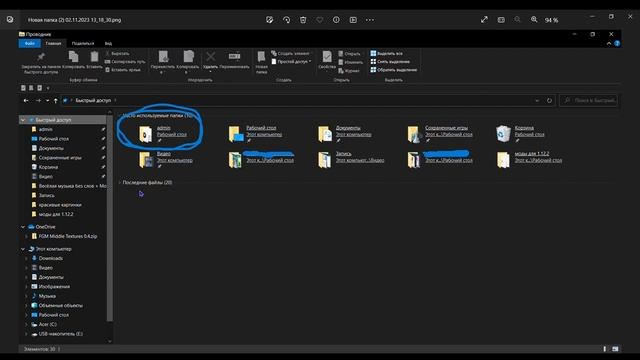Screen dimensions: 640x360
Task: Expand the Acer (C:) drive node
Action: click(x=27, y=324)
